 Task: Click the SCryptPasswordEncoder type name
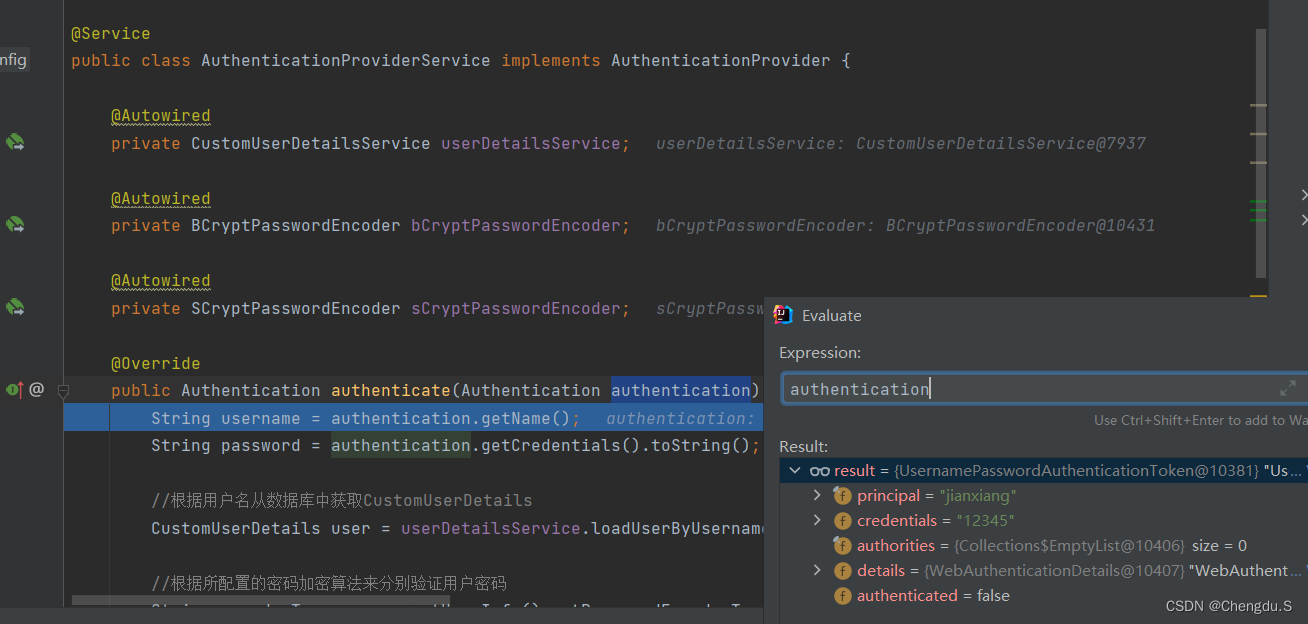tap(296, 309)
